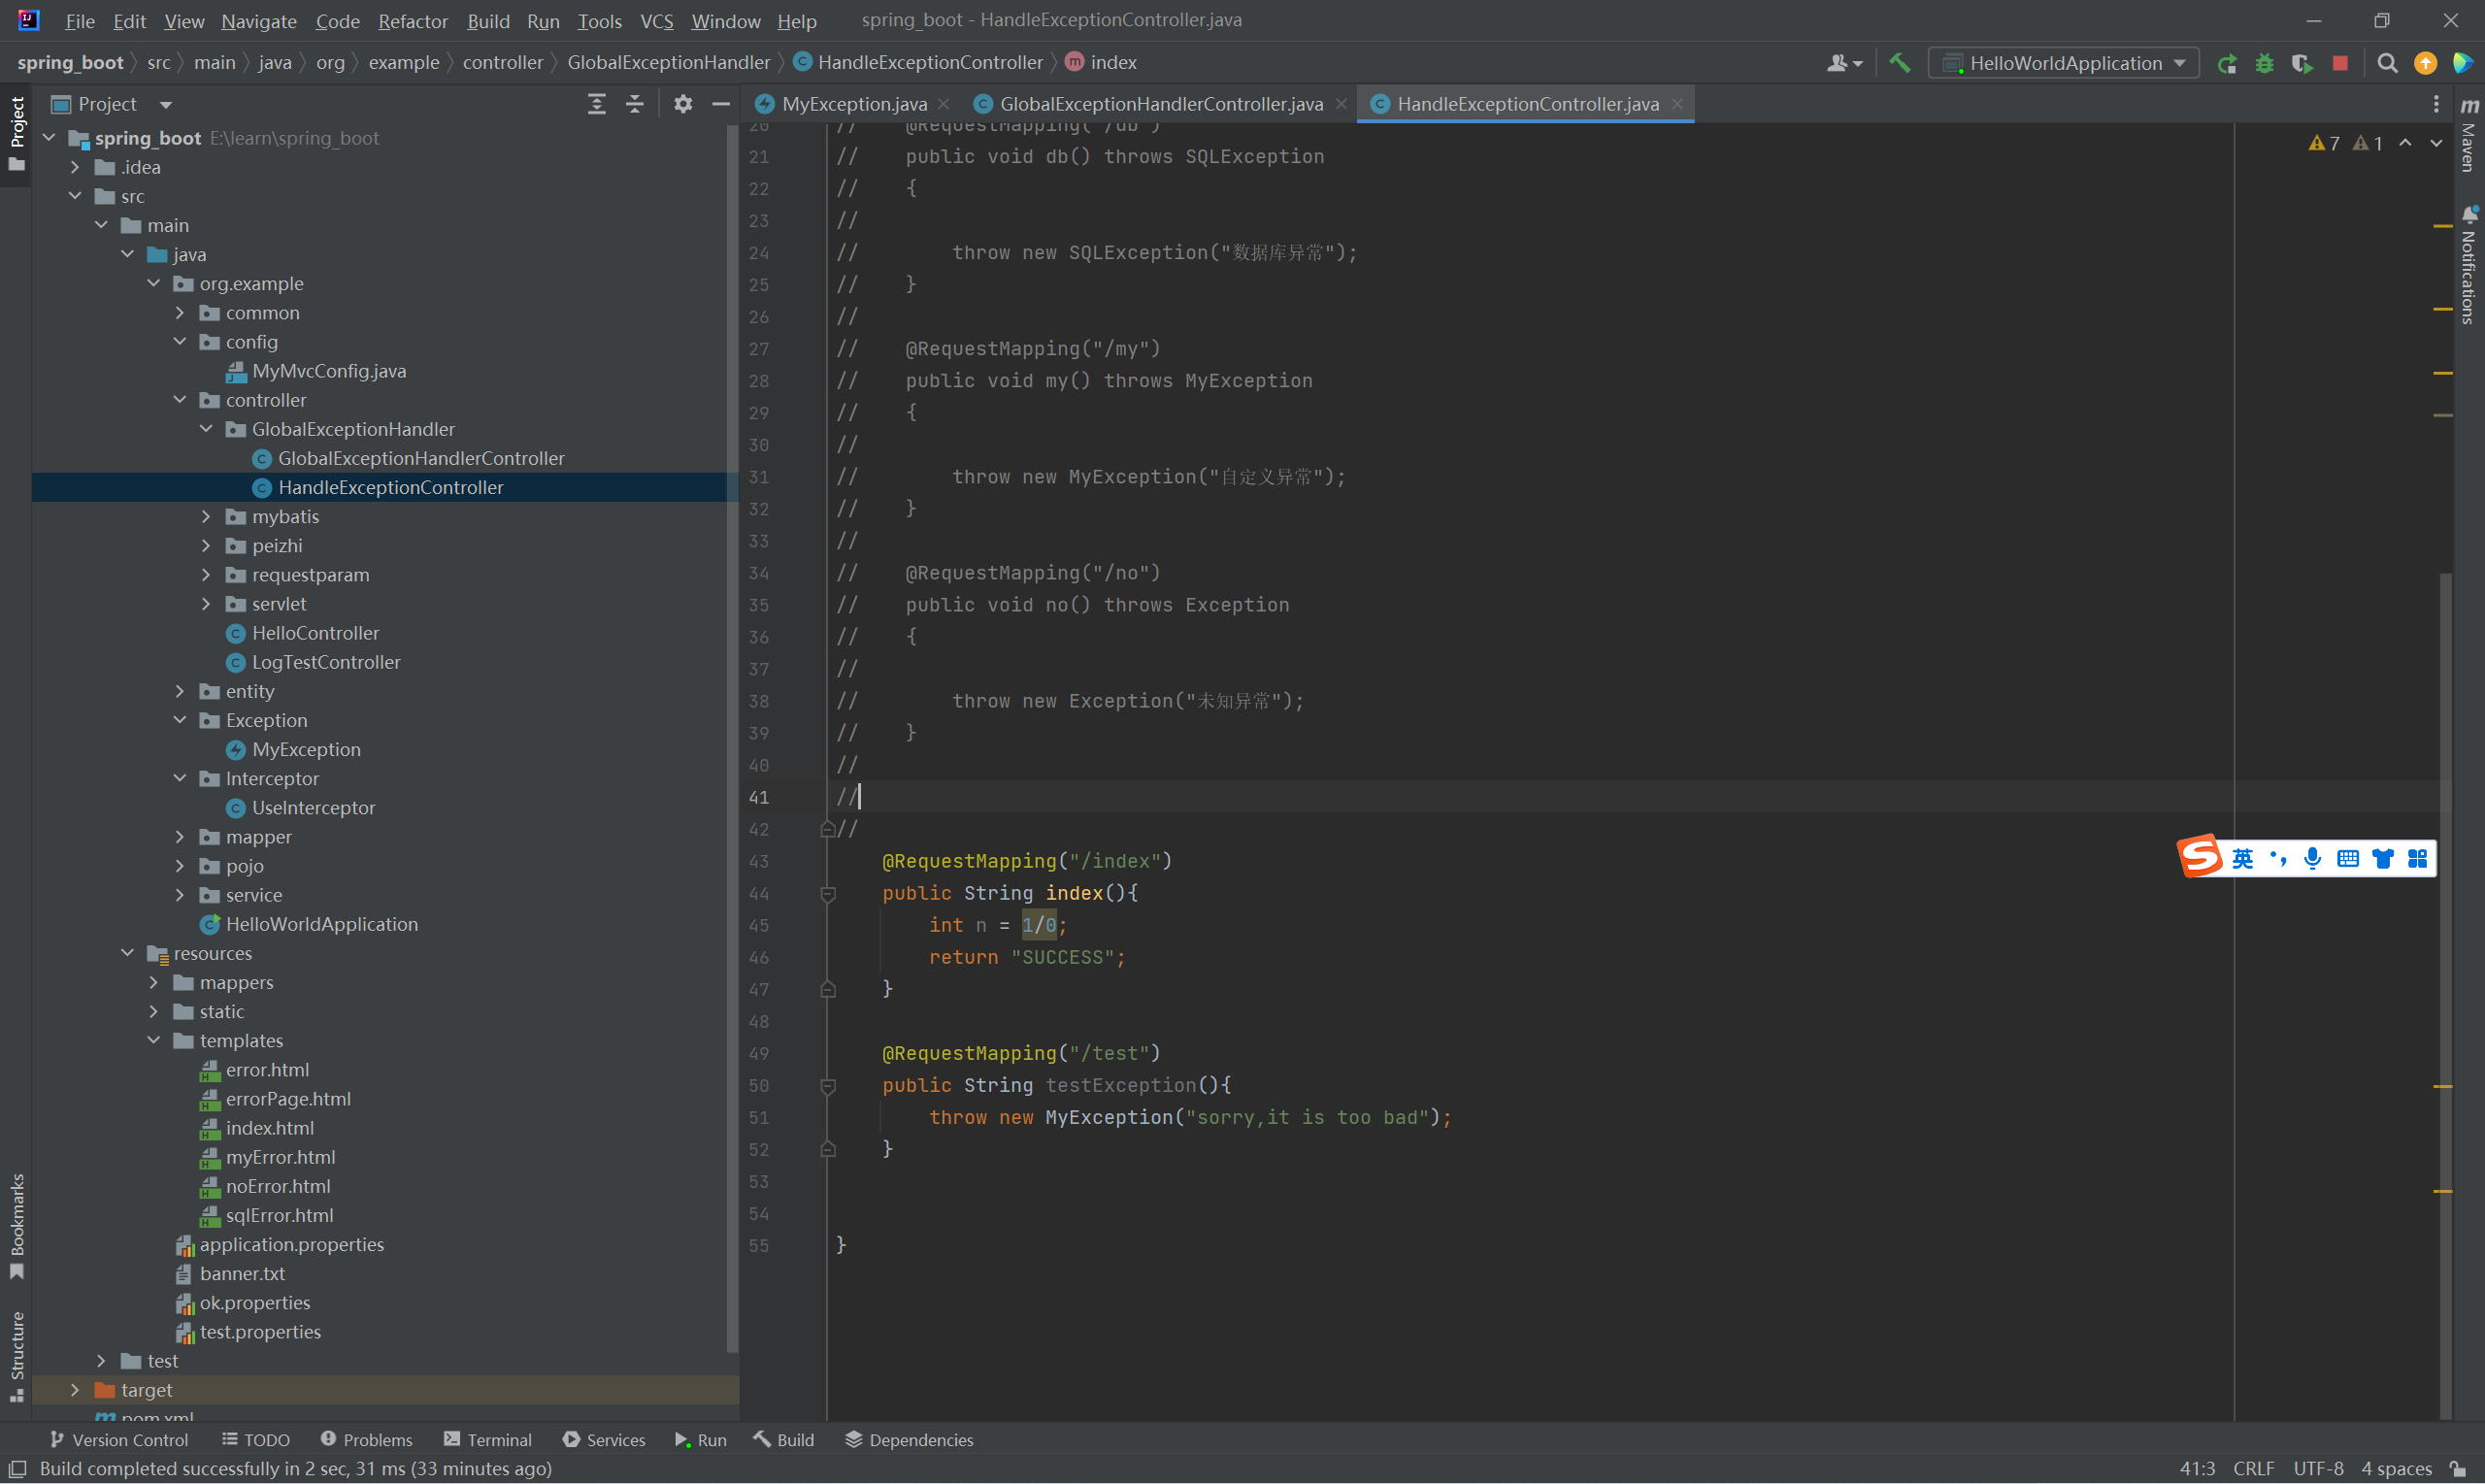Switch to GlobalExceptionHandlerController.java tab

[1160, 104]
